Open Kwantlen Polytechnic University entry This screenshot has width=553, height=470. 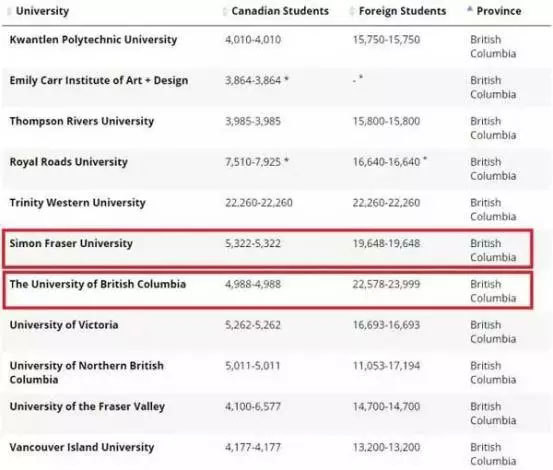[93, 39]
